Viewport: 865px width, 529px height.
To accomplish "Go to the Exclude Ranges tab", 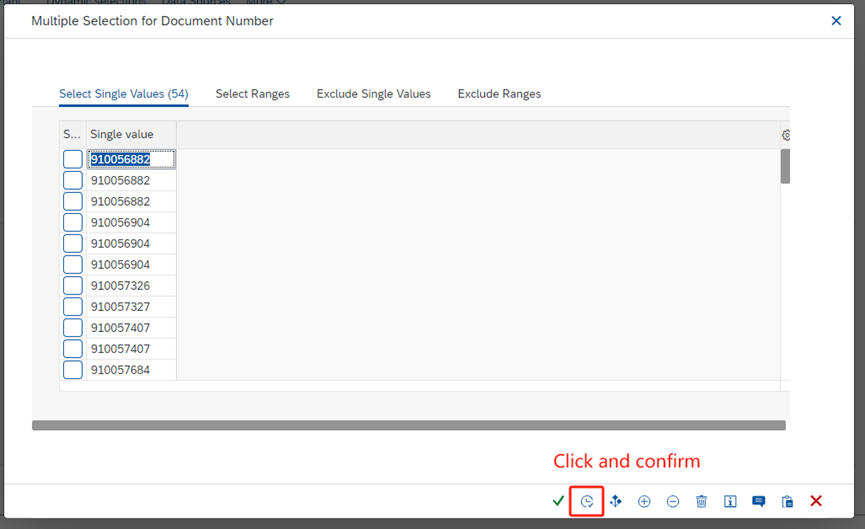I will click(499, 94).
